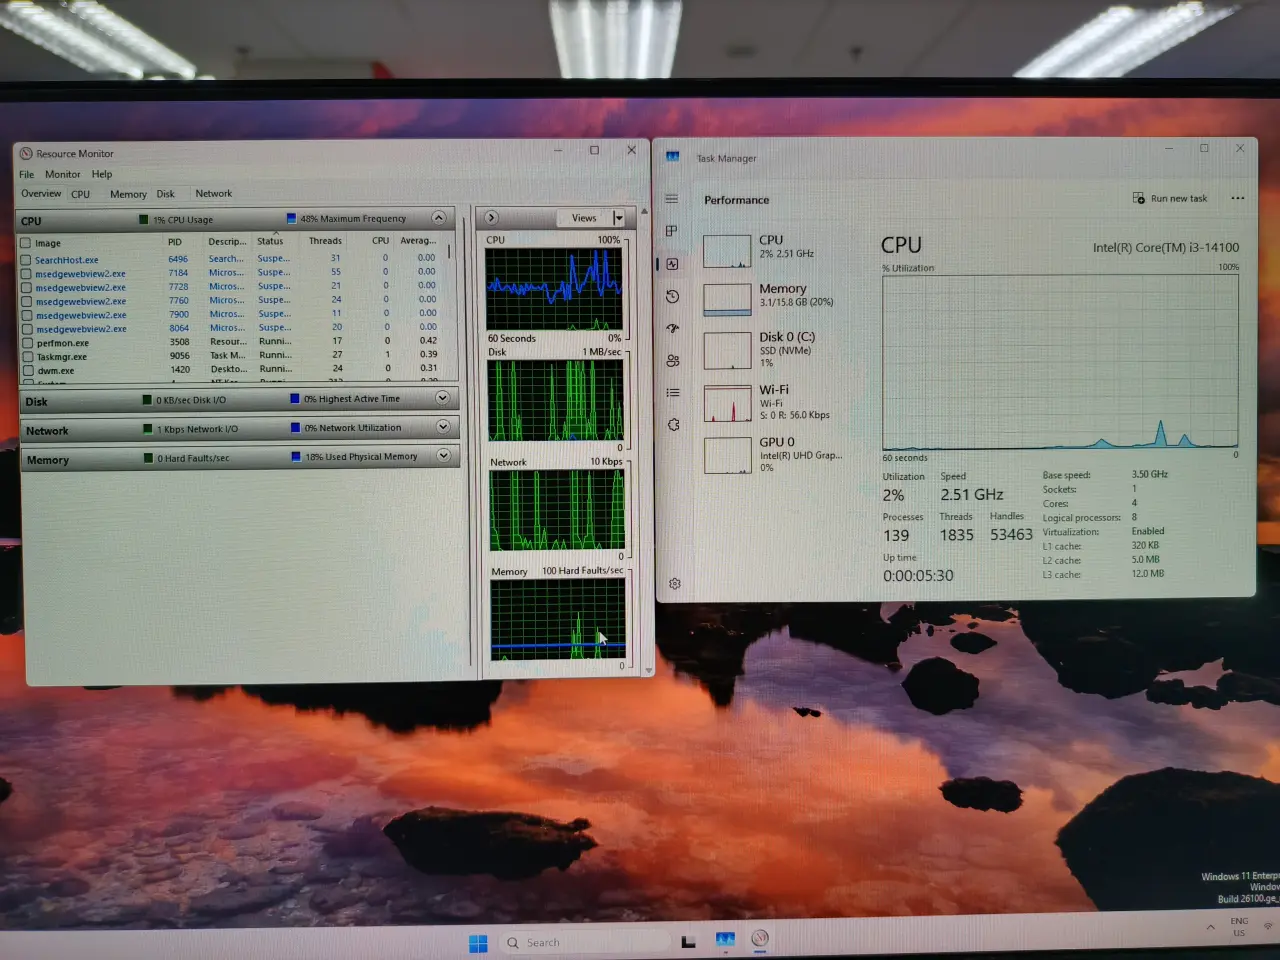Open Task Manager settings gear
The height and width of the screenshot is (960, 1280).
click(675, 583)
